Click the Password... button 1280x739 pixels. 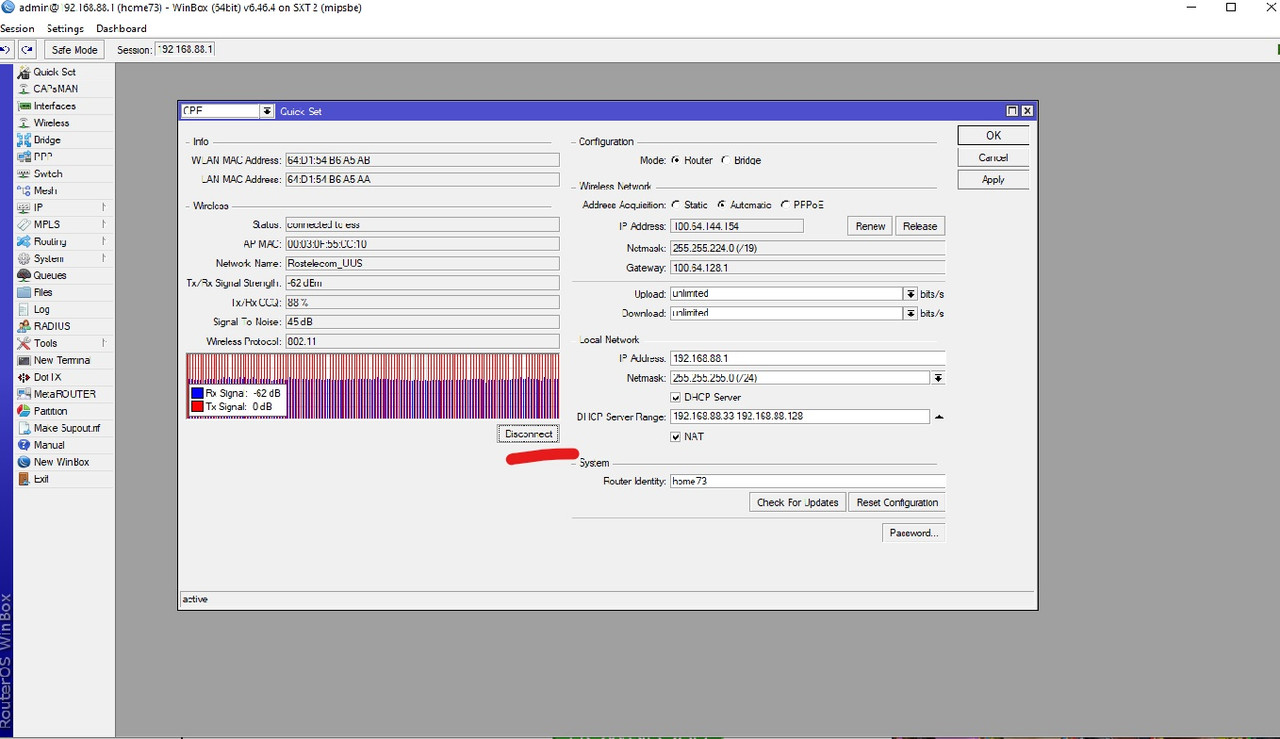(x=914, y=533)
